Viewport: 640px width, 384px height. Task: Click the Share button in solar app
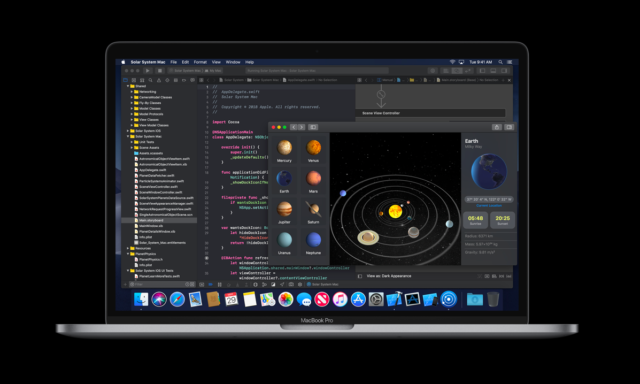pyautogui.click(x=497, y=127)
